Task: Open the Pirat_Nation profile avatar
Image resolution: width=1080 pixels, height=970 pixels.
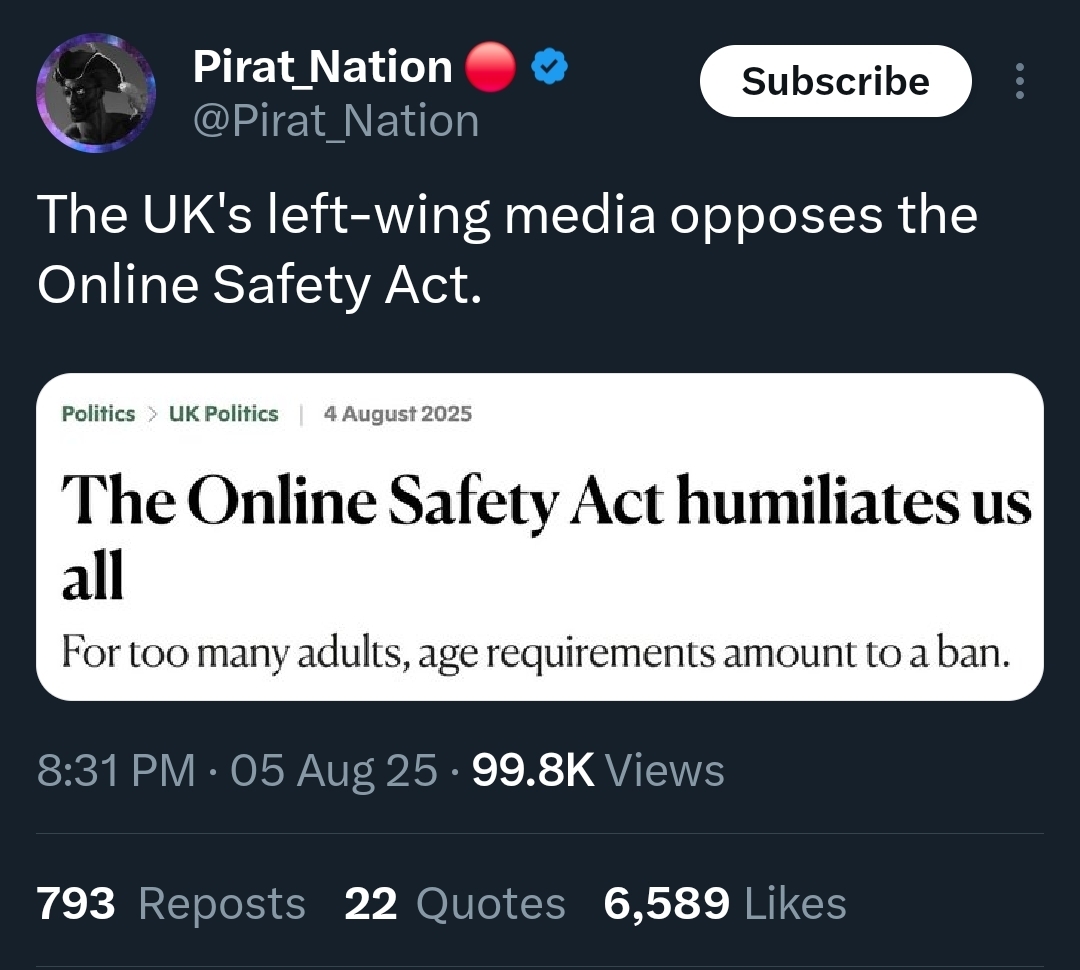Action: [96, 93]
